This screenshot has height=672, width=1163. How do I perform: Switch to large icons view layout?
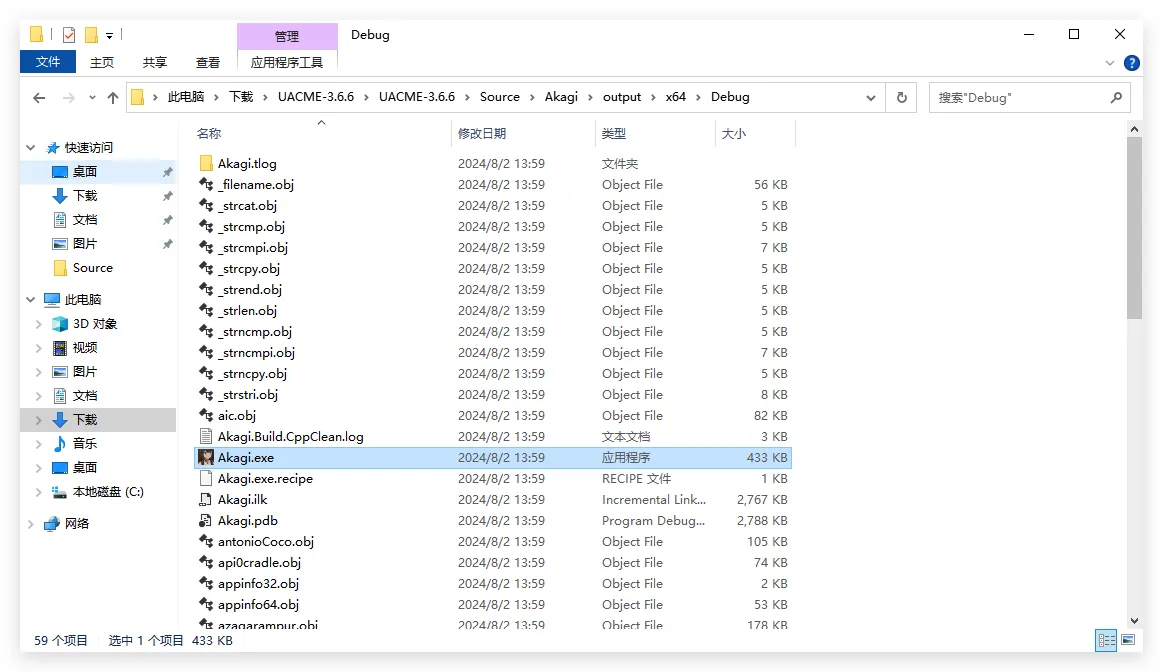[1128, 640]
